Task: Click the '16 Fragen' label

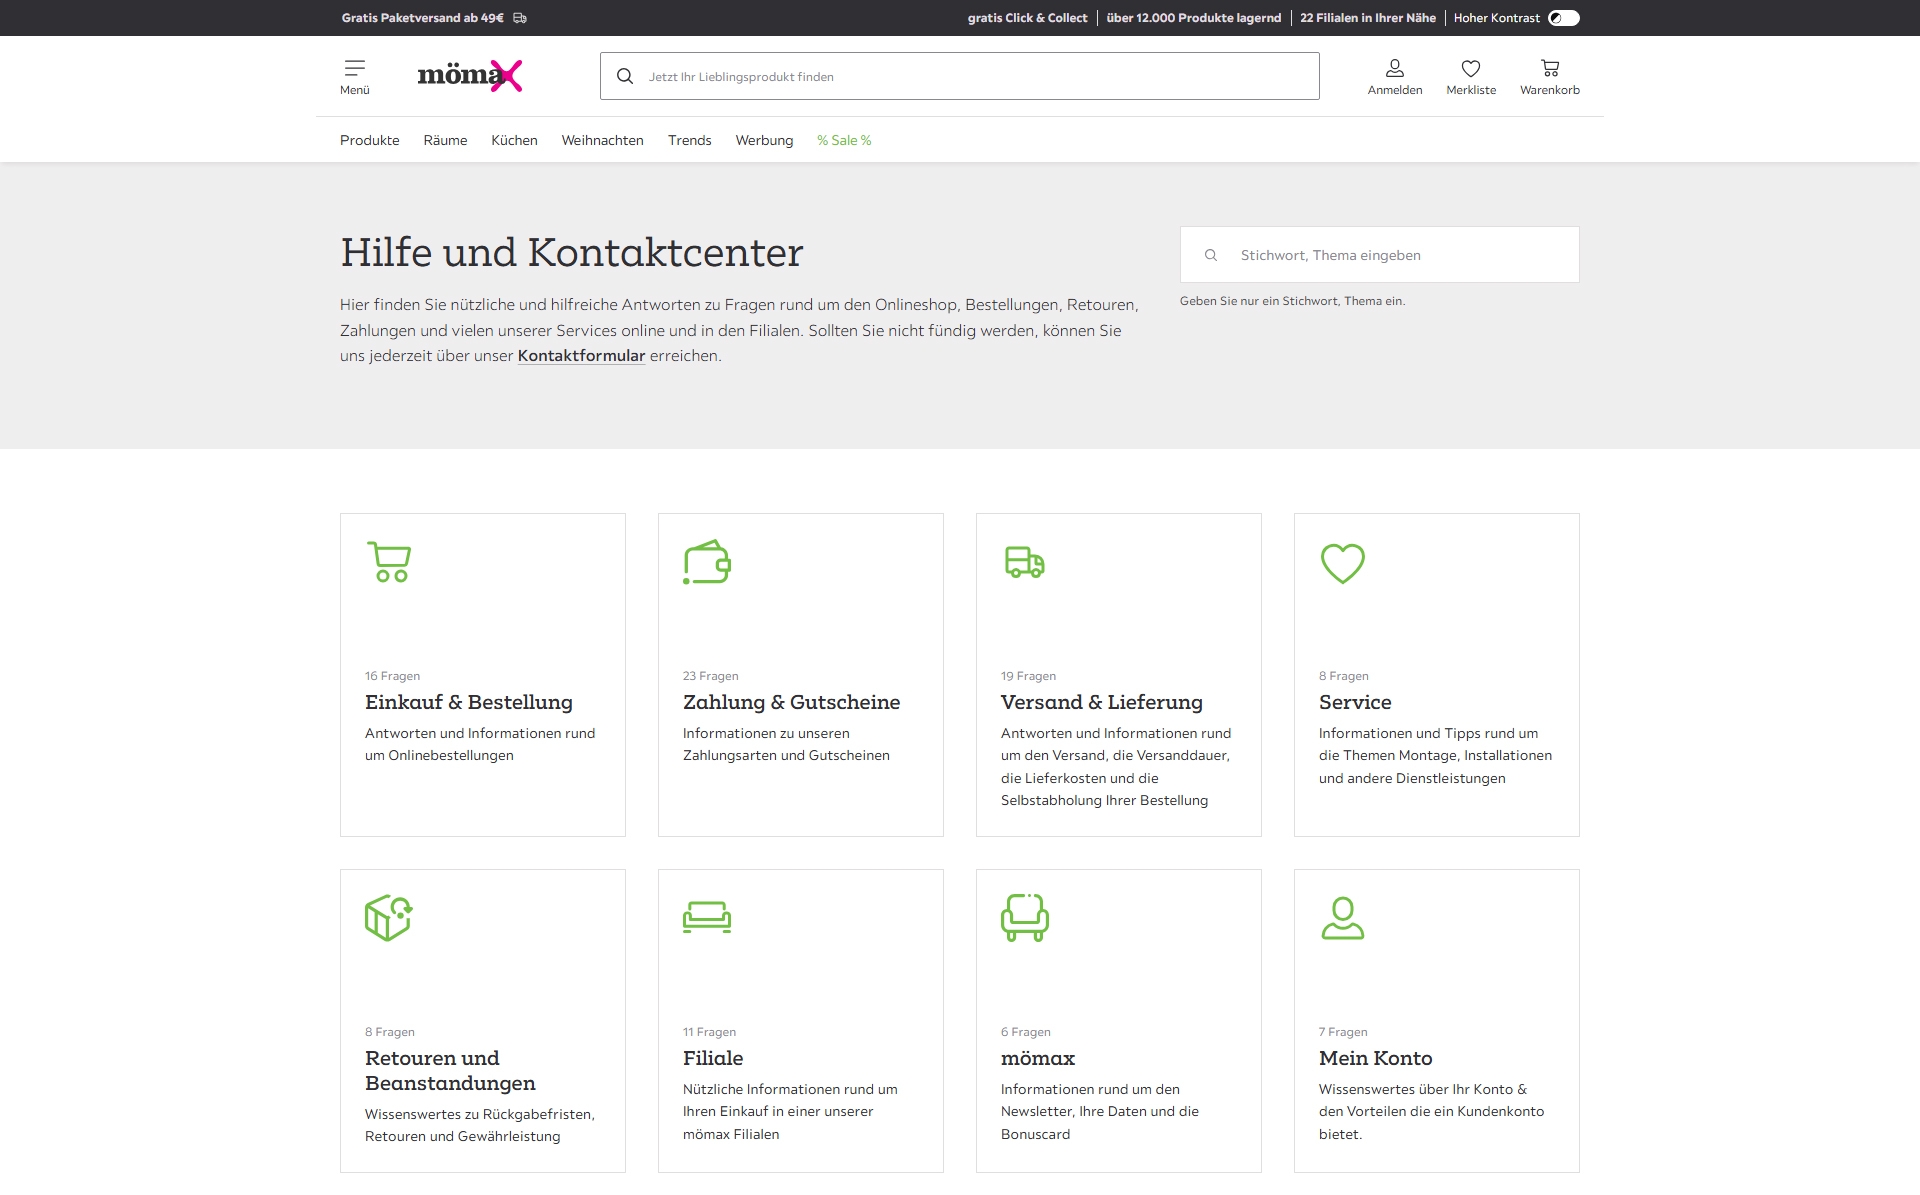Action: click(392, 676)
